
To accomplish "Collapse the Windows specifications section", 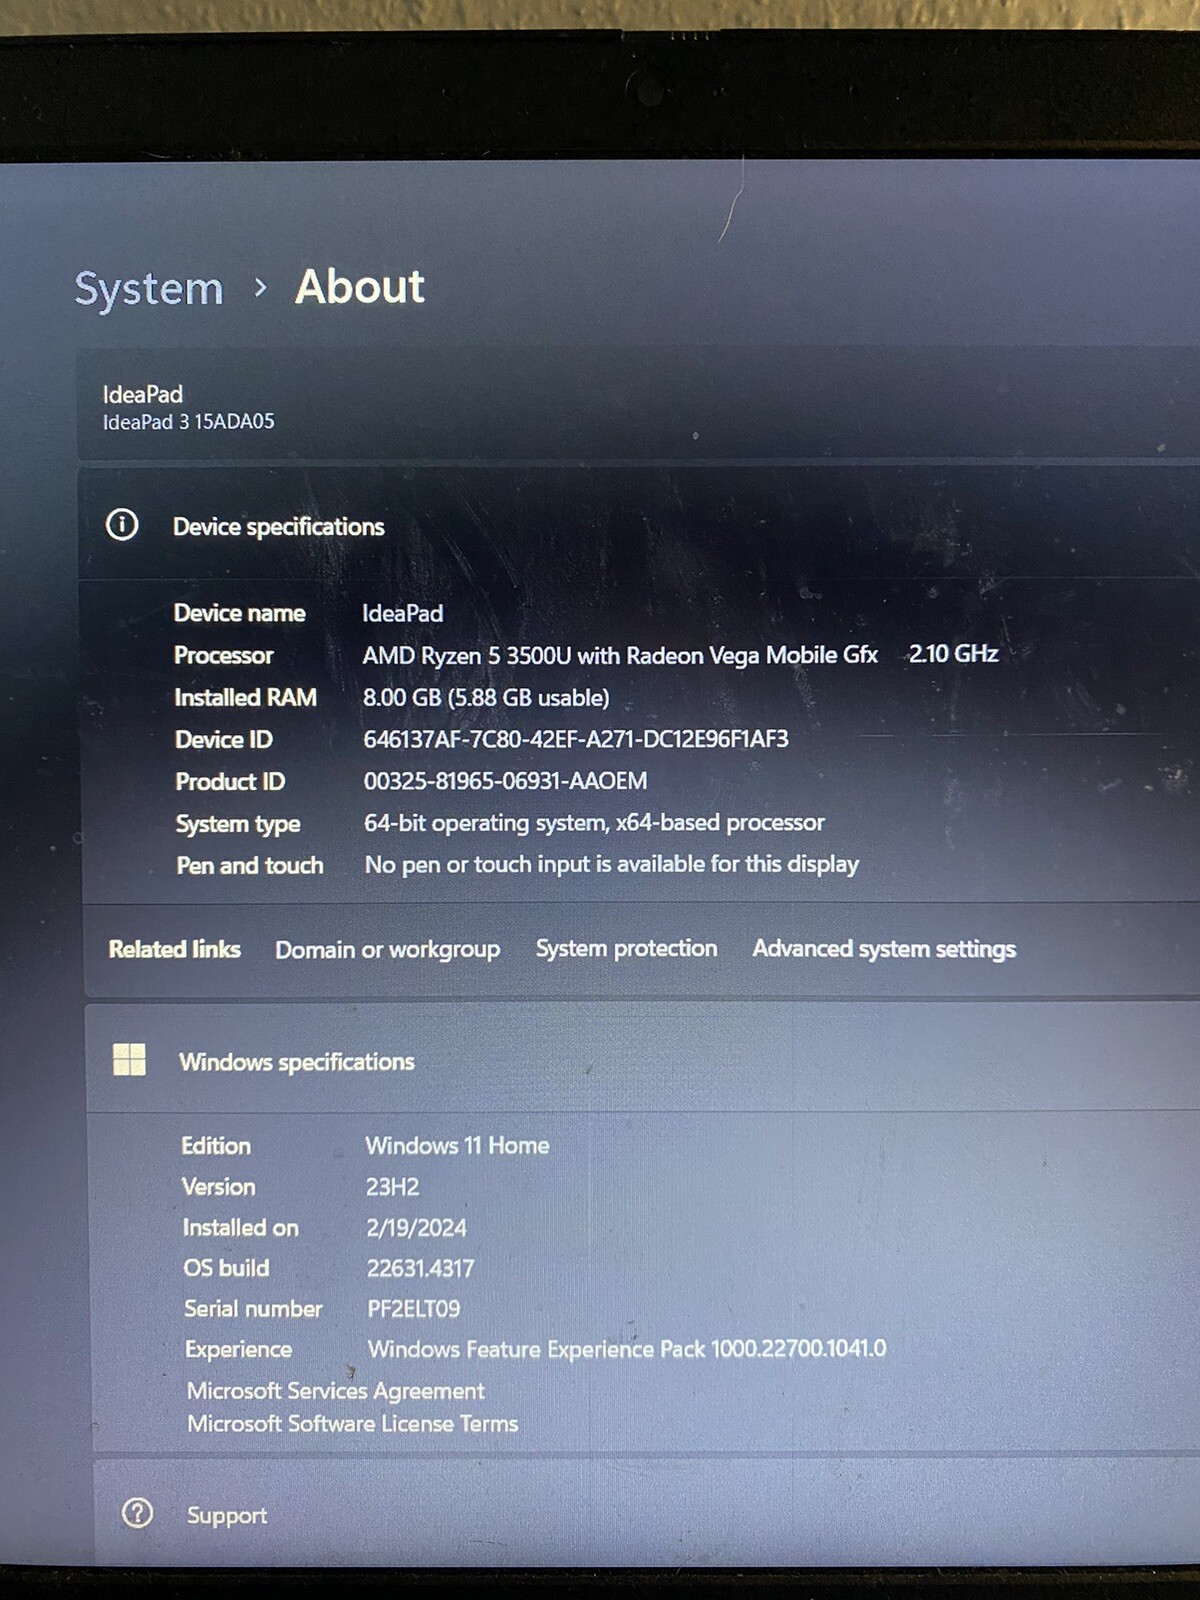I will click(642, 1060).
